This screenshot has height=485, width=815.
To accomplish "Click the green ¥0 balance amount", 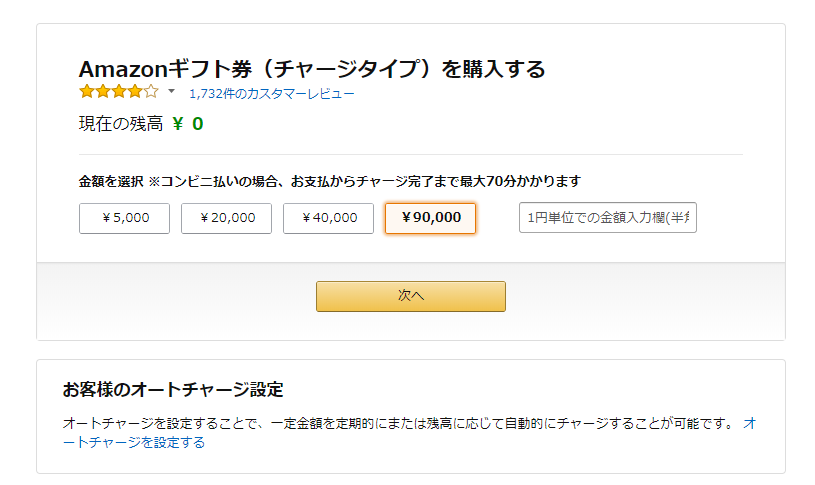I will pyautogui.click(x=188, y=124).
